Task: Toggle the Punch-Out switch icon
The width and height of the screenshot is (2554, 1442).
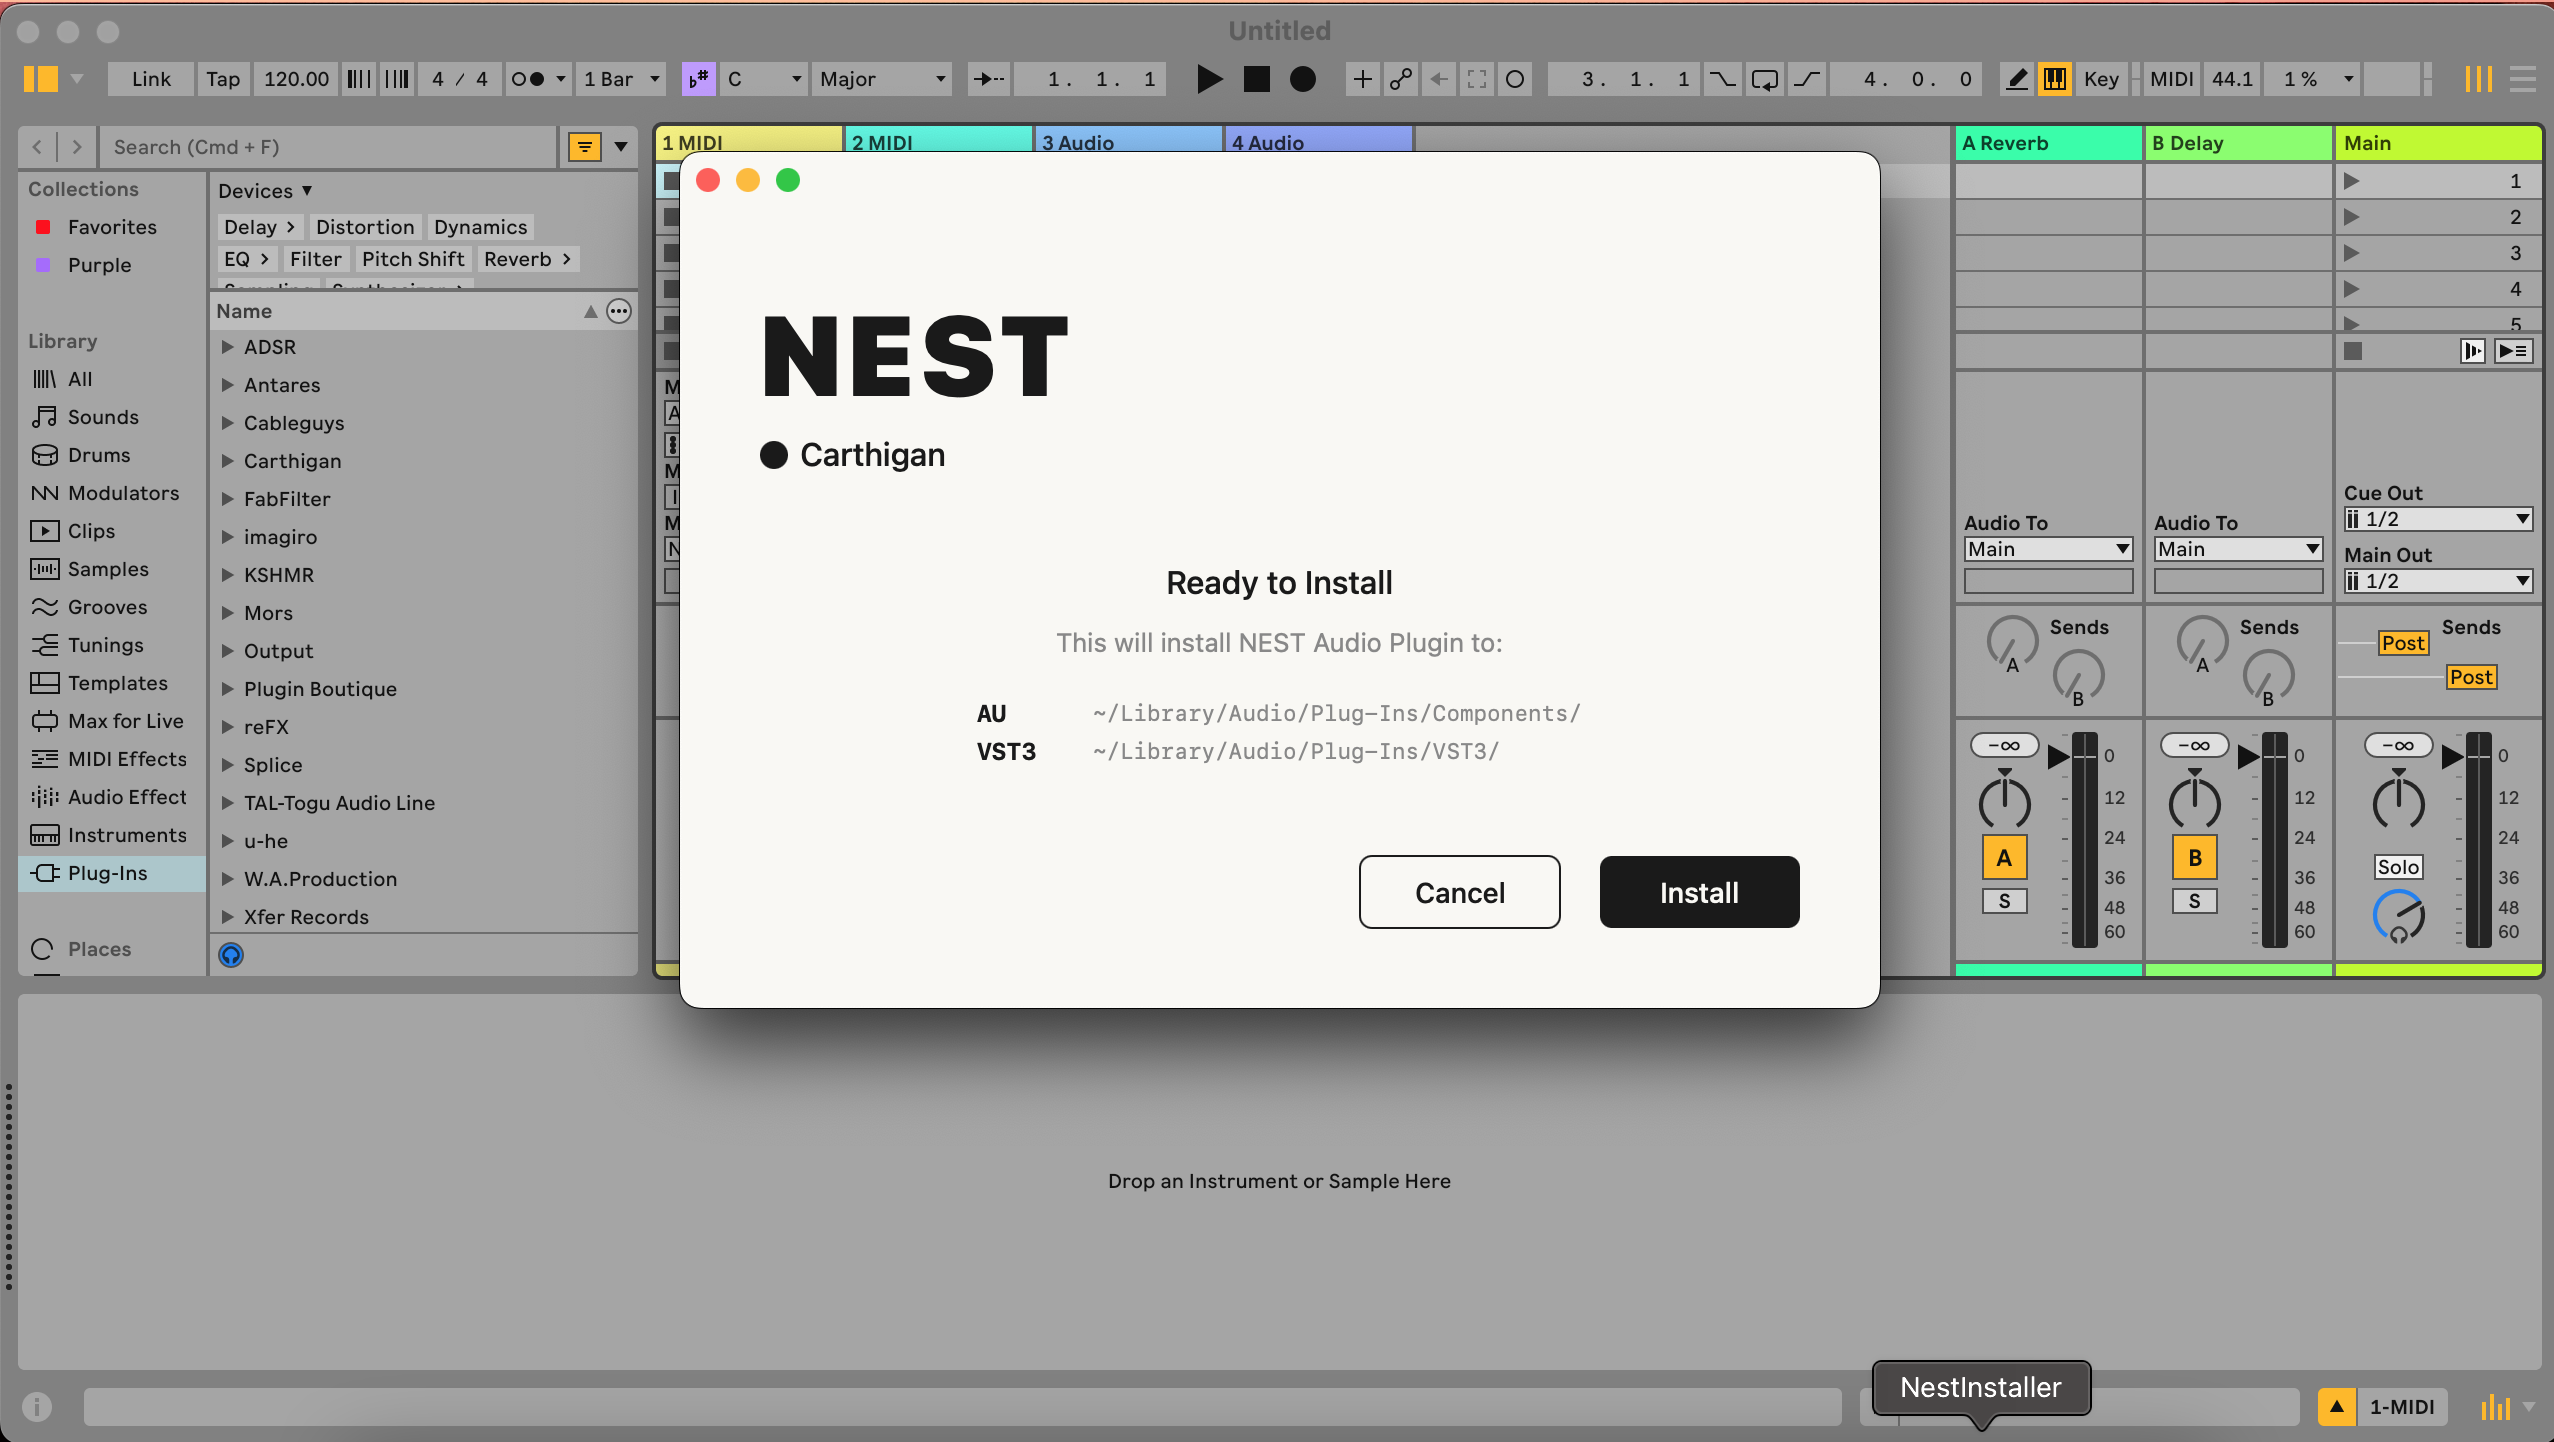Action: 1806,79
